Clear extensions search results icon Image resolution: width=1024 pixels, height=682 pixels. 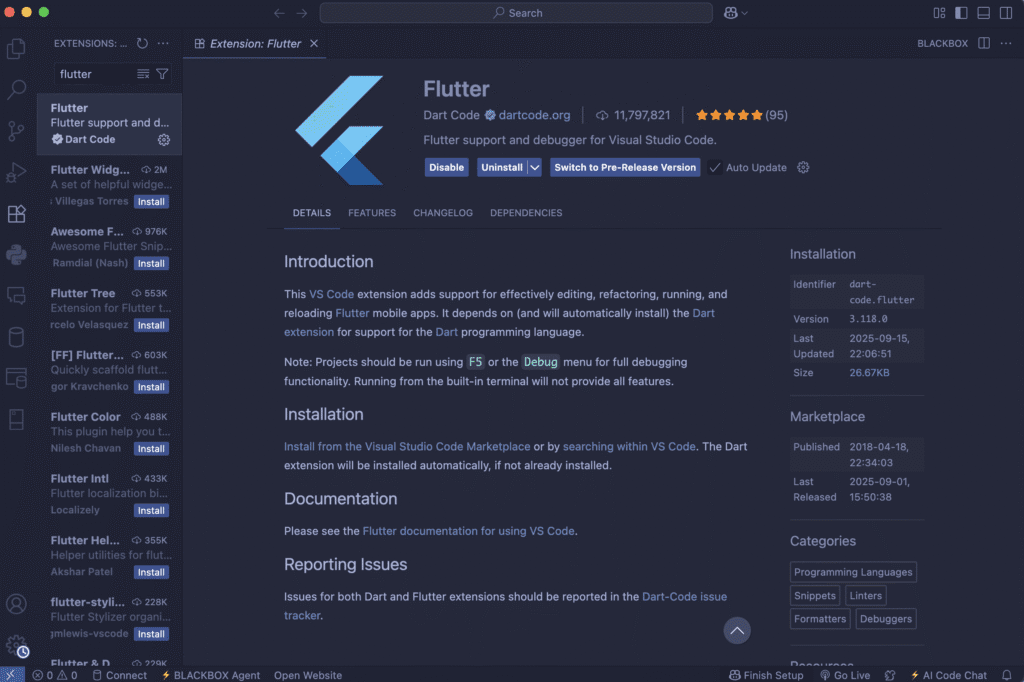point(143,74)
